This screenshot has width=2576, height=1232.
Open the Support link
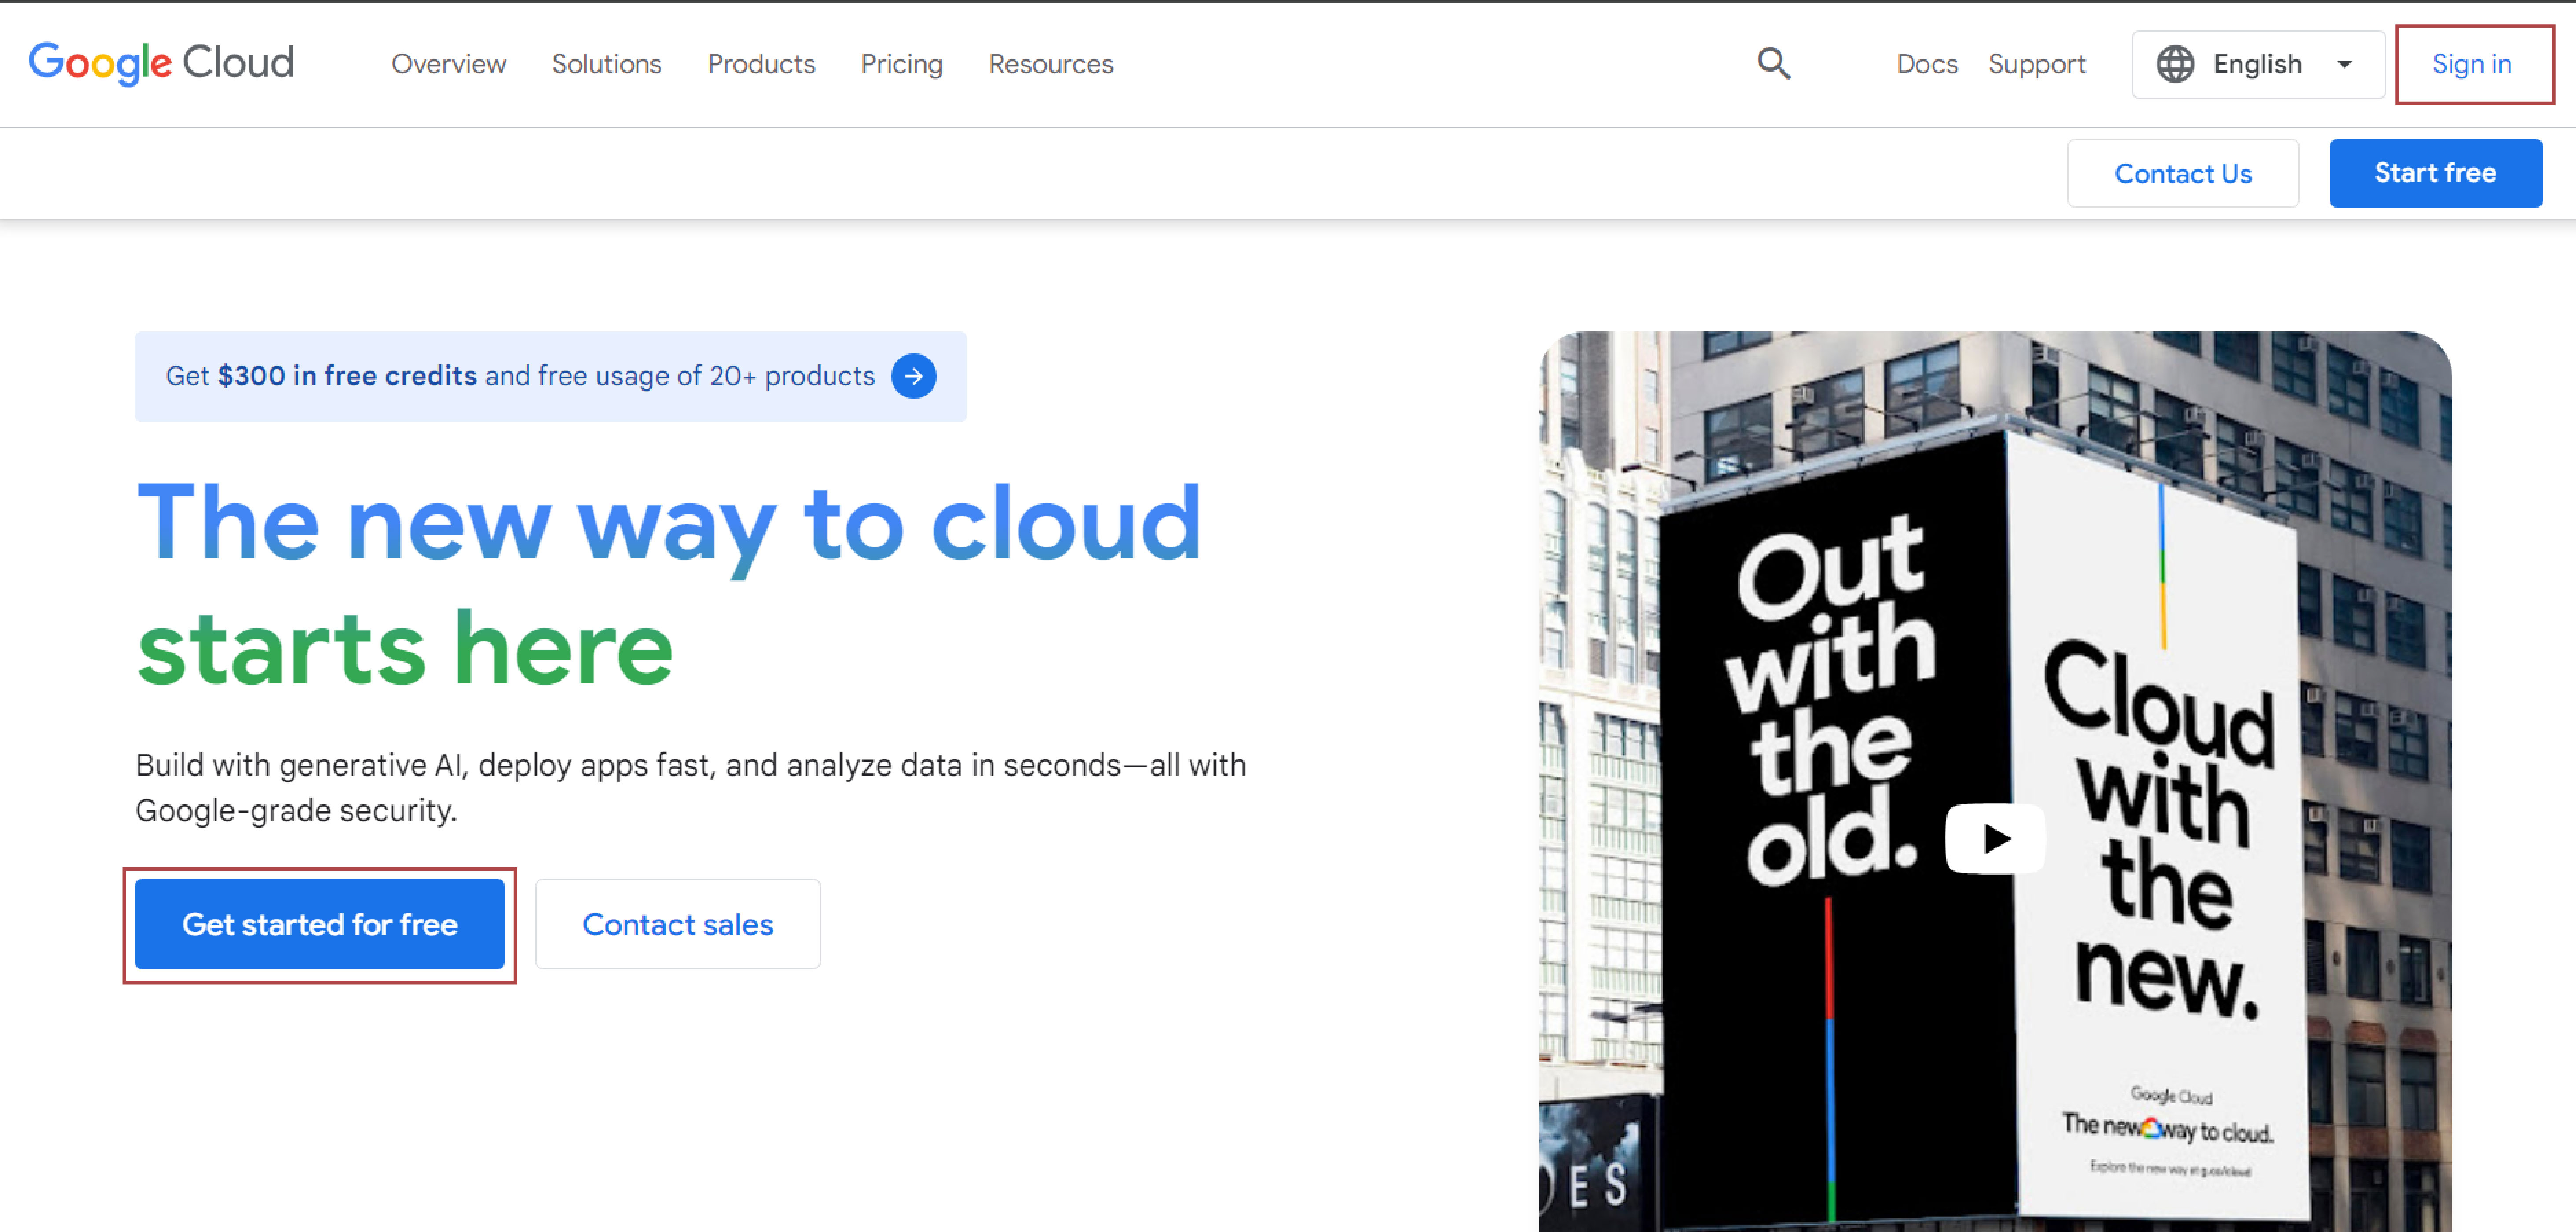click(x=2036, y=64)
